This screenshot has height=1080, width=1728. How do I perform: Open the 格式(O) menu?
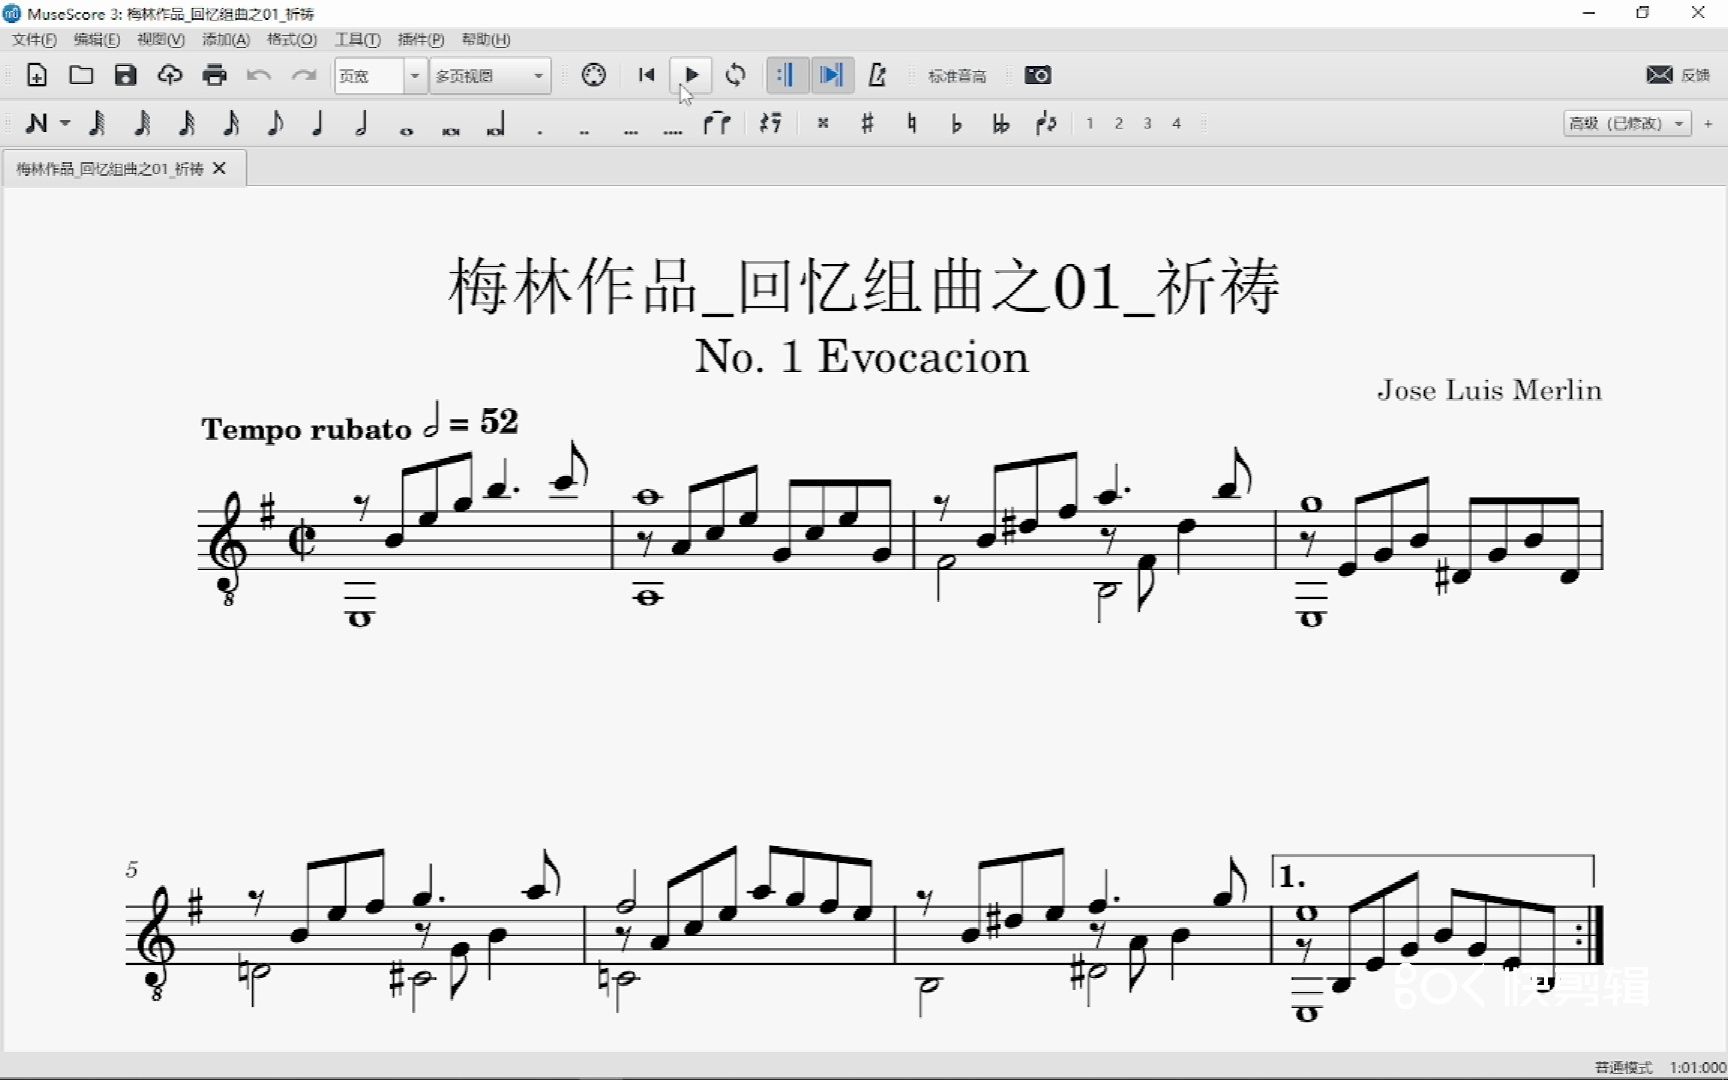tap(292, 39)
